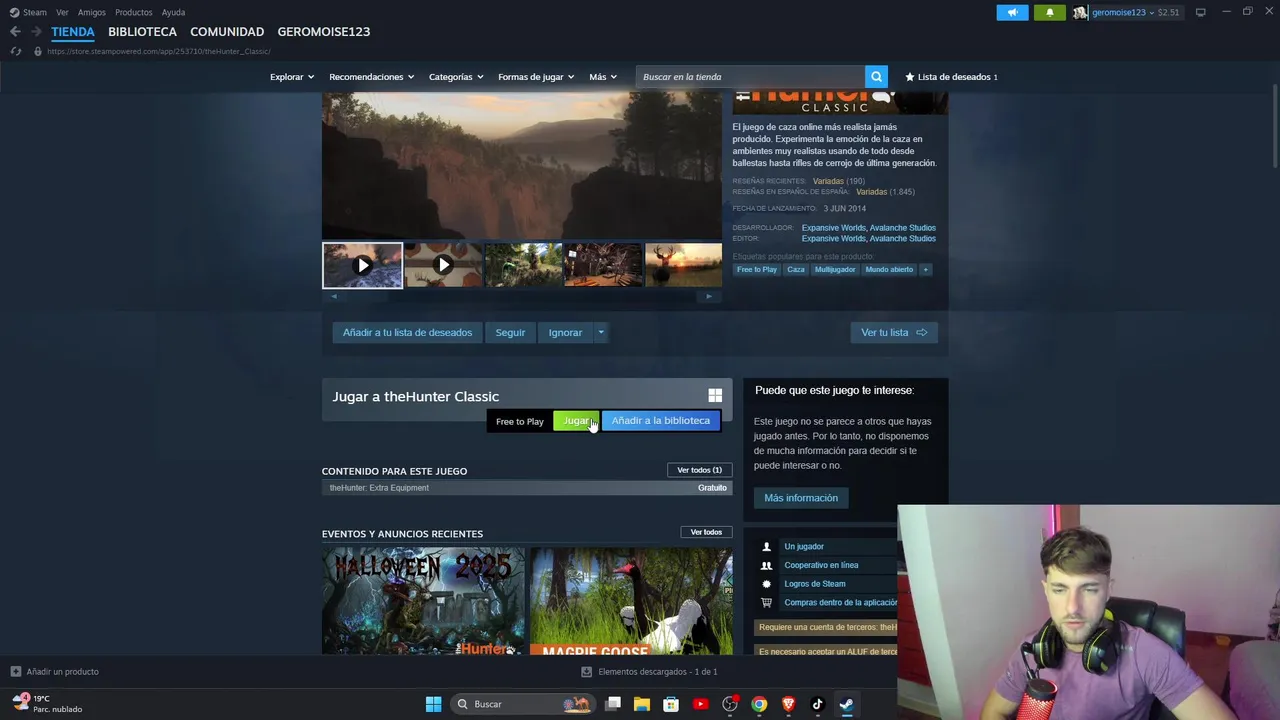Click the page reload icon
The width and height of the screenshot is (1280, 720).
coord(15,51)
